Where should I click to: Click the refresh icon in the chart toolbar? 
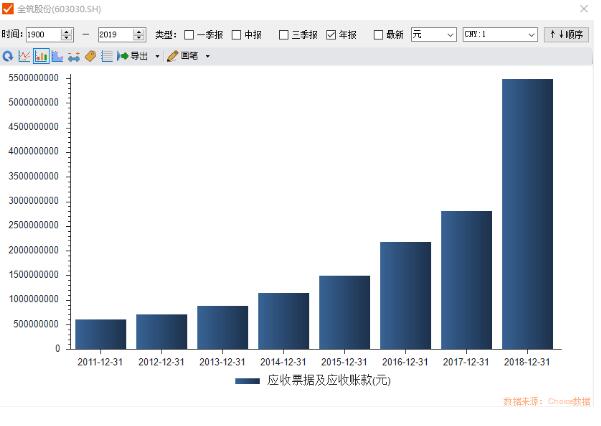pos(8,56)
